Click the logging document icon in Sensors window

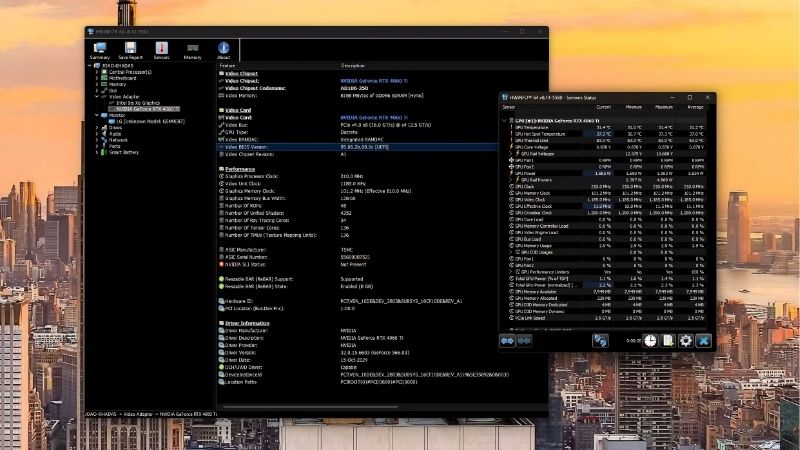[x=668, y=341]
